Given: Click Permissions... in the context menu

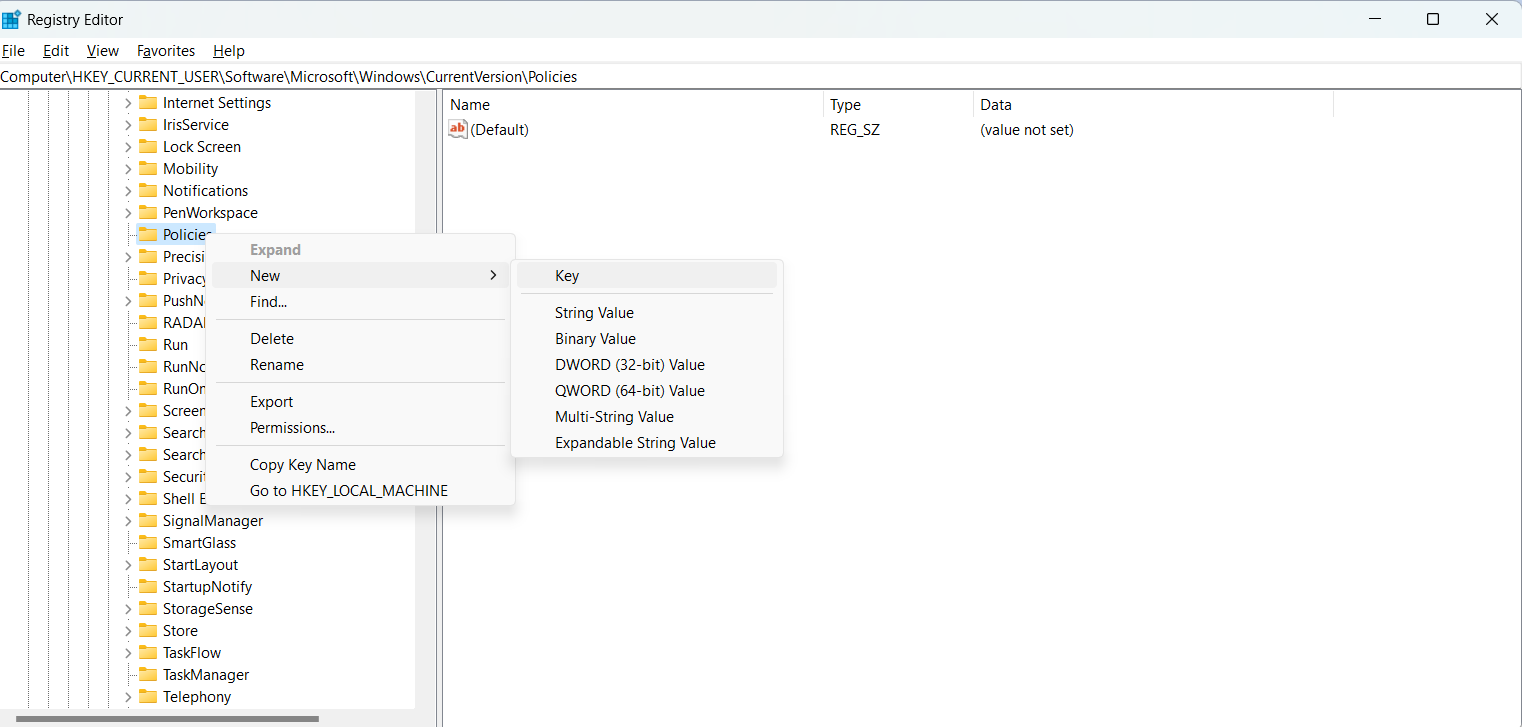Looking at the screenshot, I should click(x=292, y=428).
